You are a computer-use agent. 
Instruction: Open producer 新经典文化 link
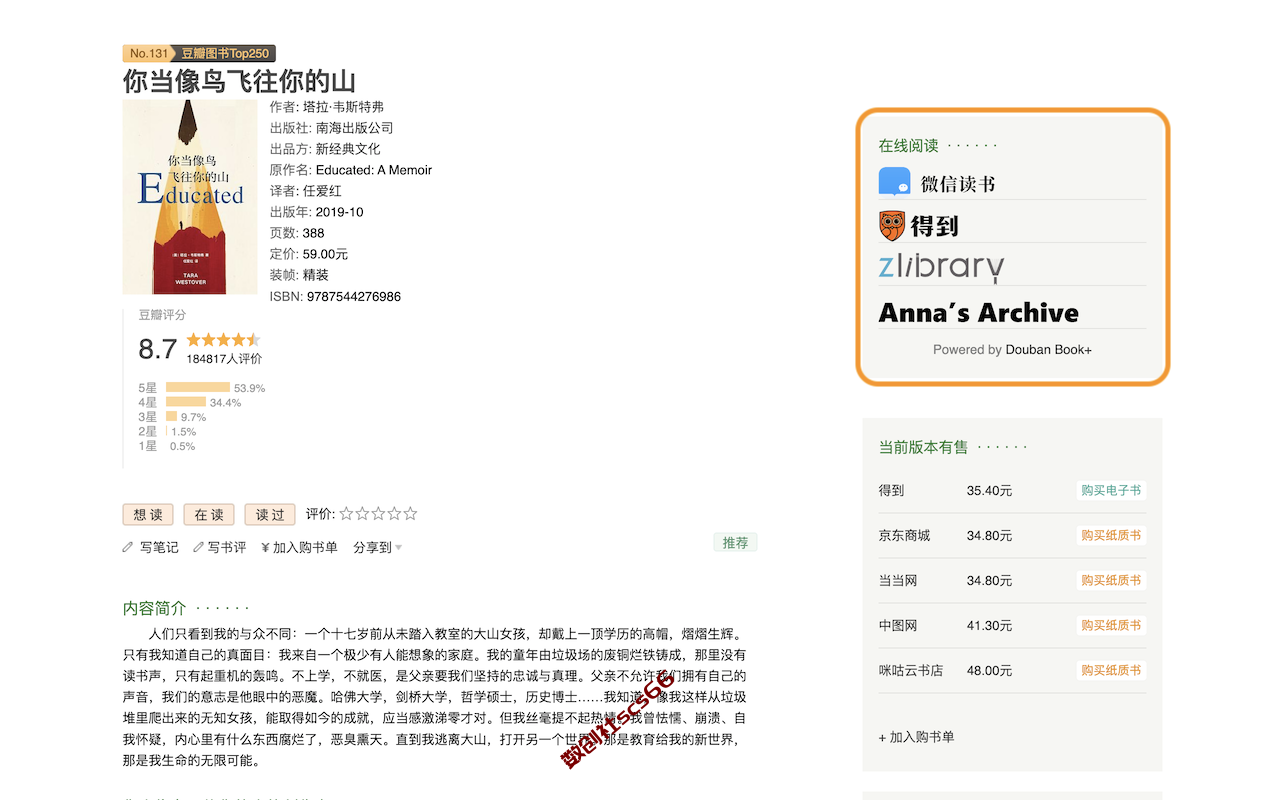coord(348,149)
